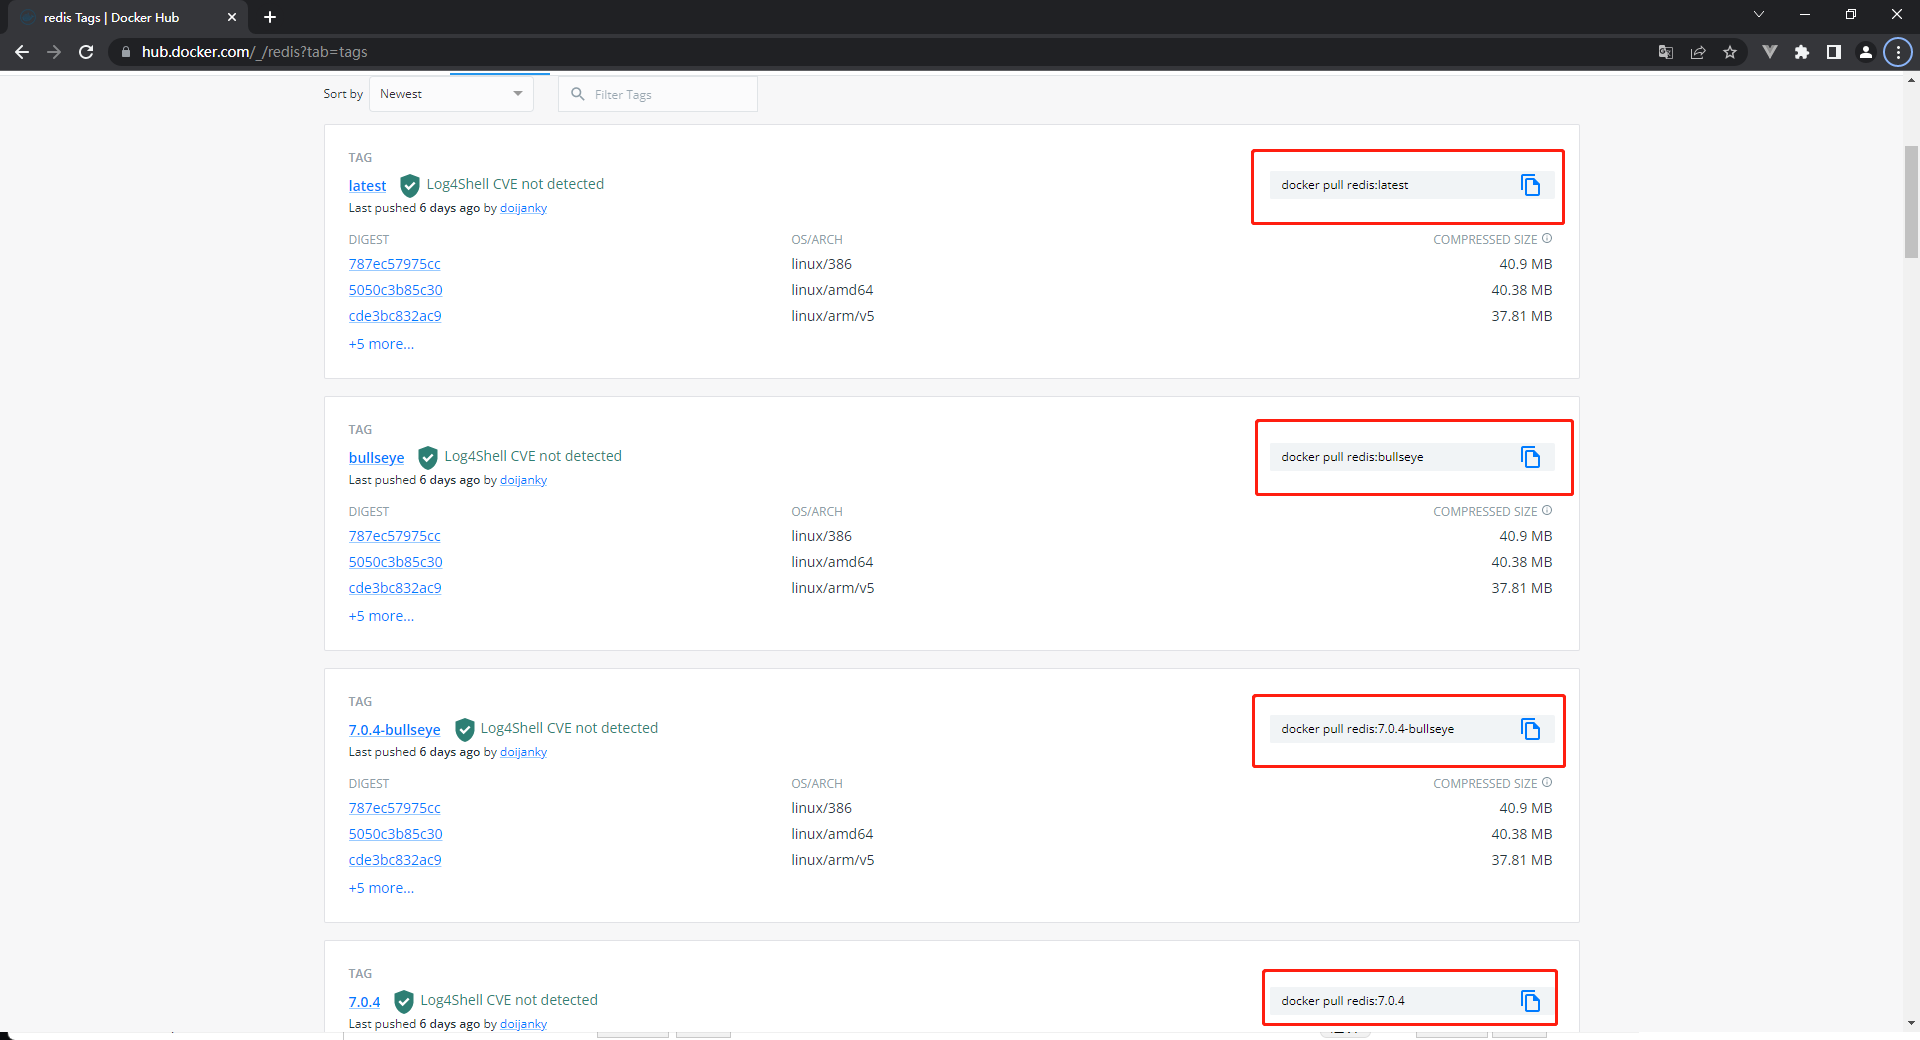Open digest 5050c3b85c30 under latest

[395, 290]
